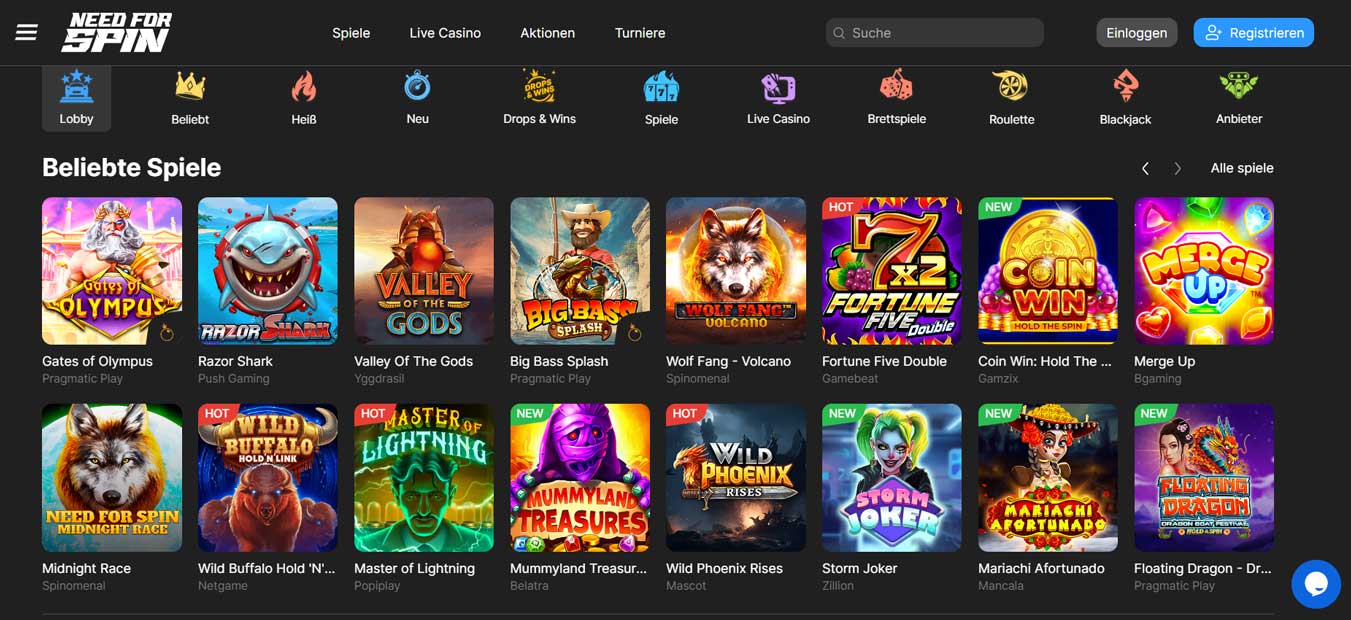Click the next games arrow
The width and height of the screenshot is (1351, 620).
[1177, 168]
